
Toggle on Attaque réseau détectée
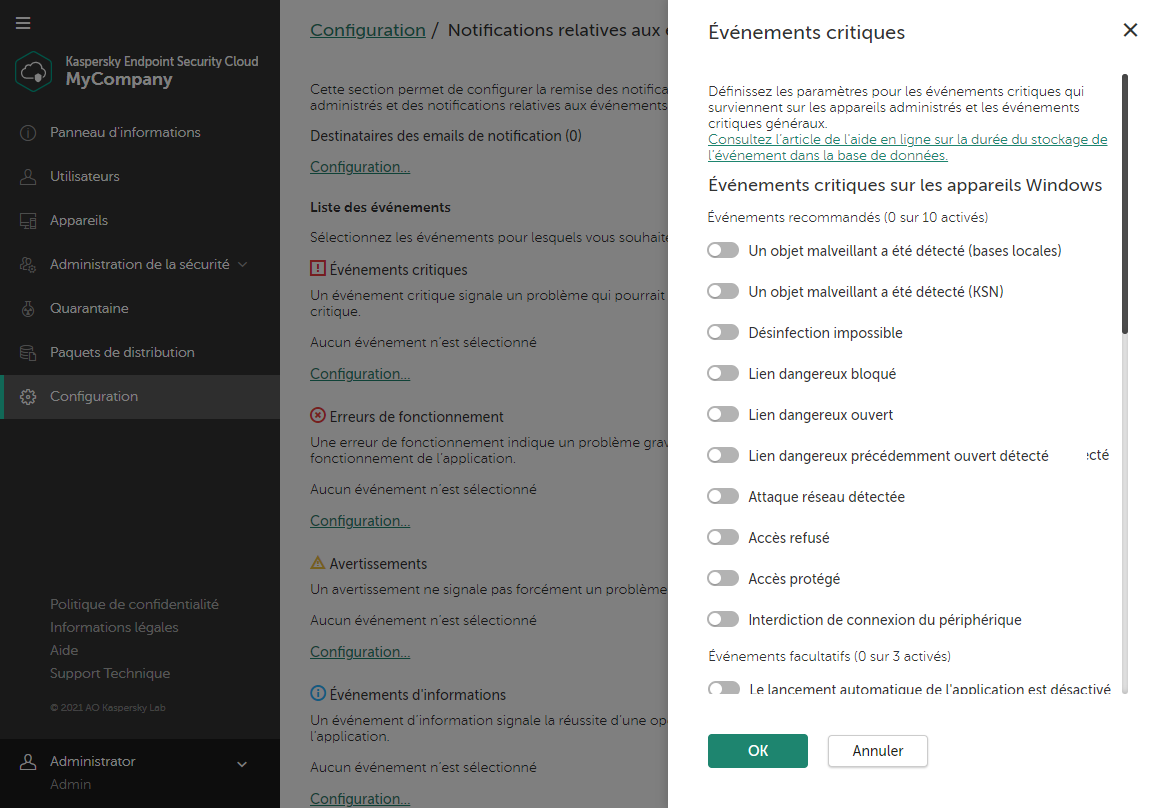tap(722, 496)
